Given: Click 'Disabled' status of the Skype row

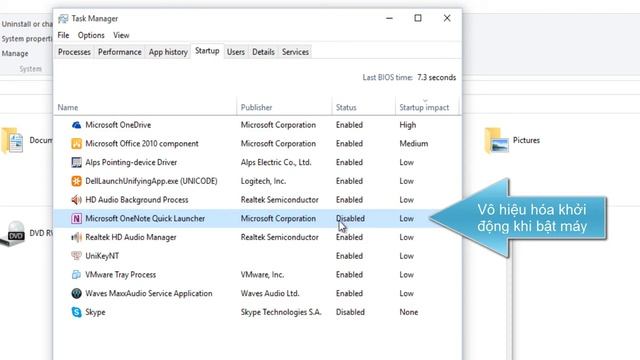Looking at the screenshot, I should [x=350, y=312].
